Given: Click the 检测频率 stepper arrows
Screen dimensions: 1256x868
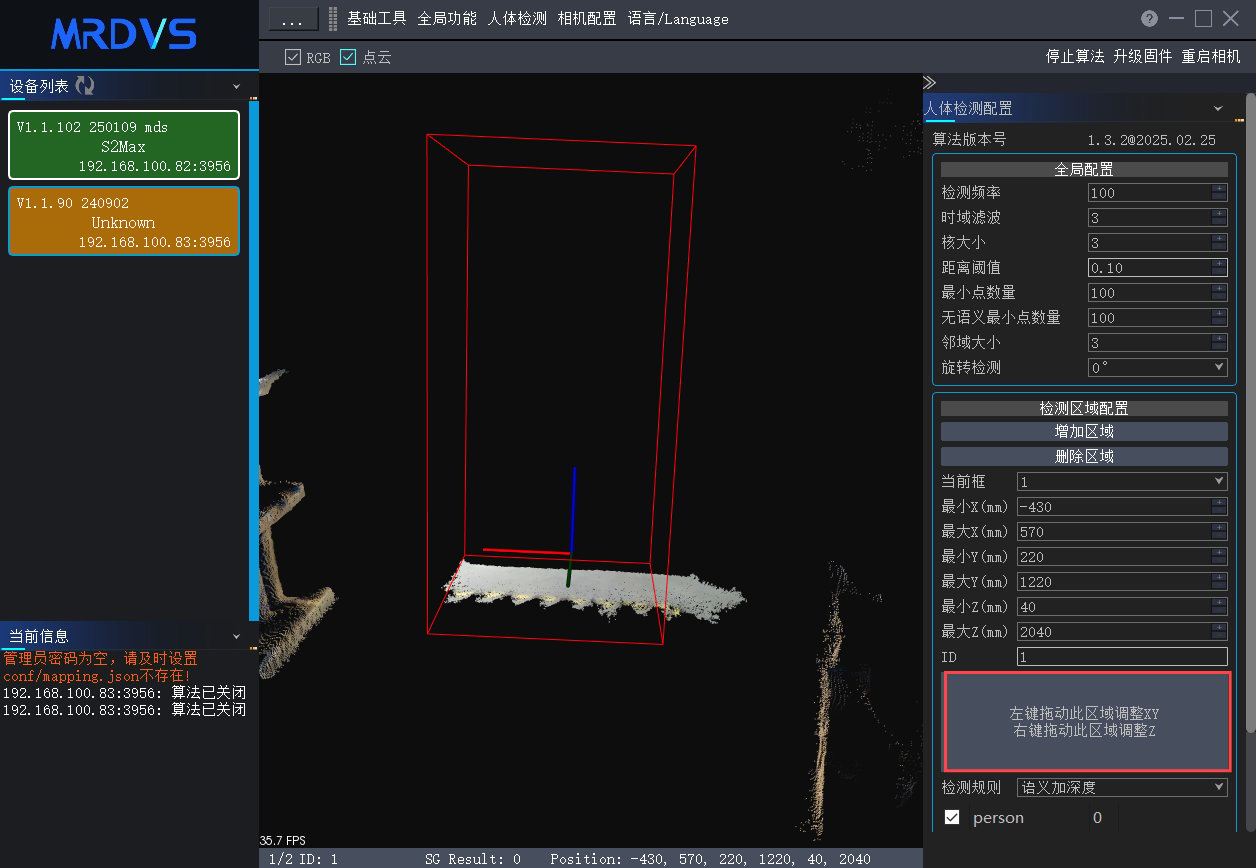Looking at the screenshot, I should (x=1219, y=192).
